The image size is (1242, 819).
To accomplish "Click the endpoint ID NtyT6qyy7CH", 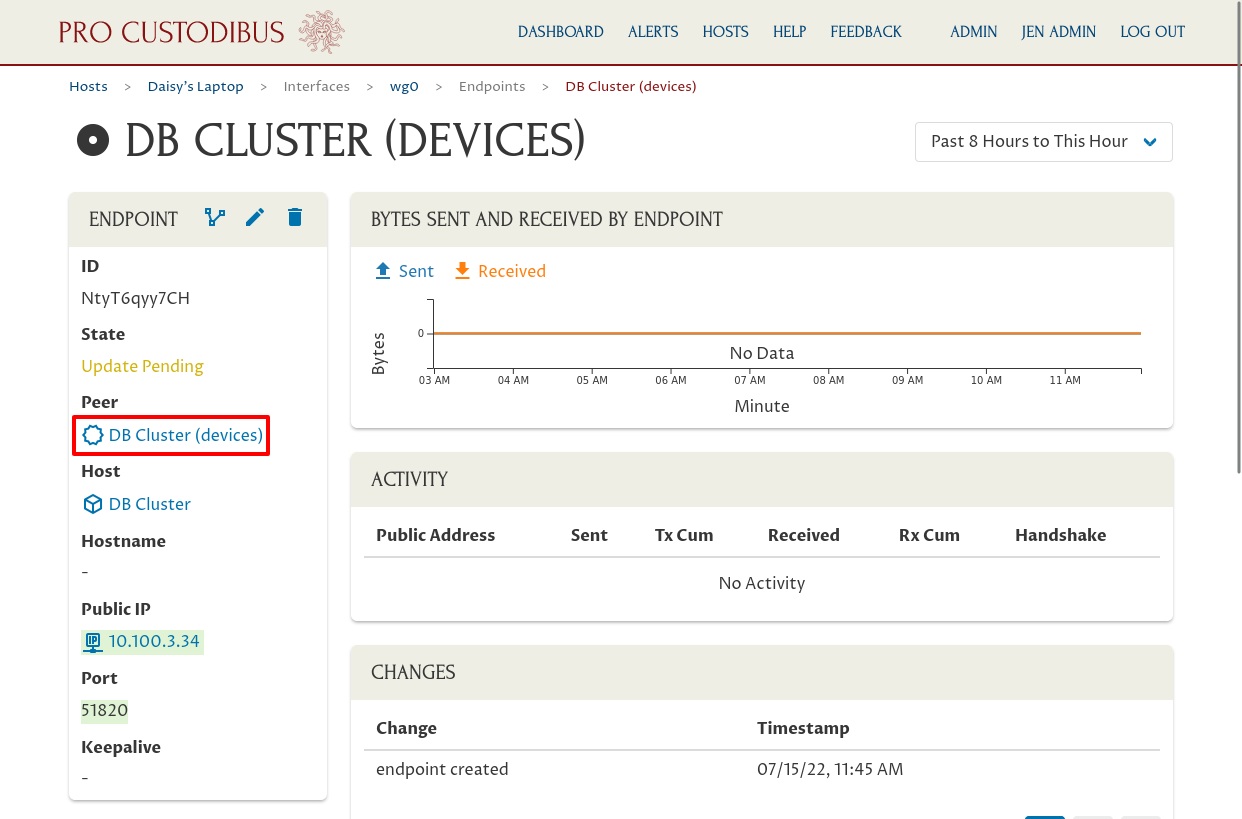I will 135,298.
